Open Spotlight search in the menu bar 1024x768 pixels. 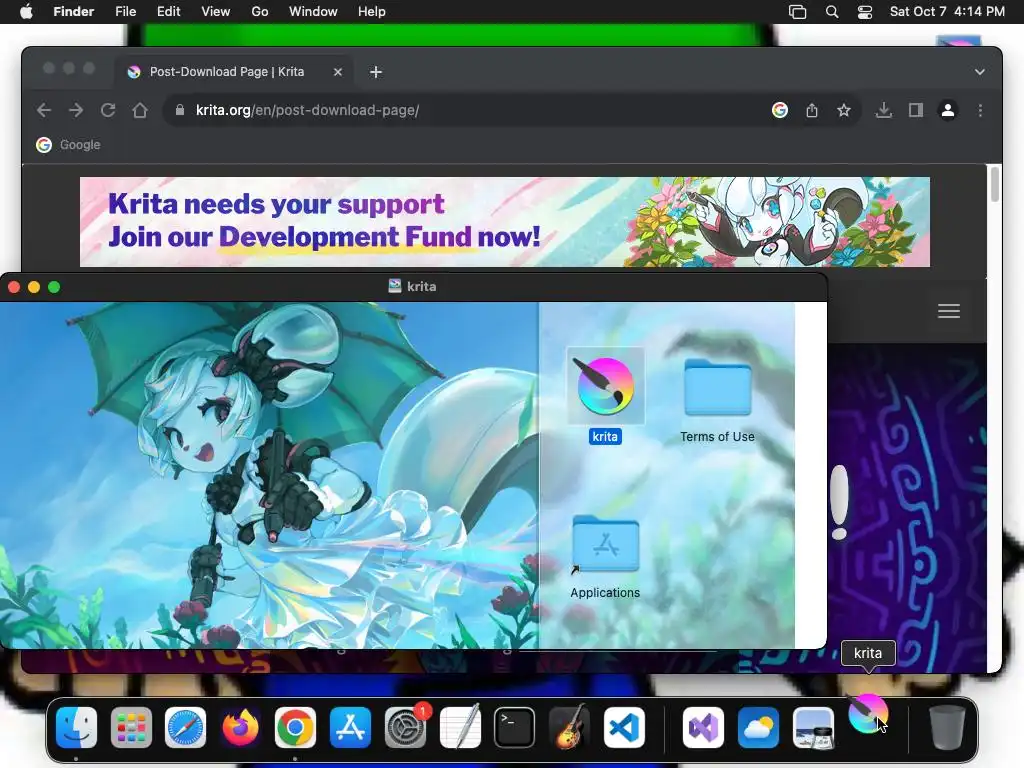832,12
